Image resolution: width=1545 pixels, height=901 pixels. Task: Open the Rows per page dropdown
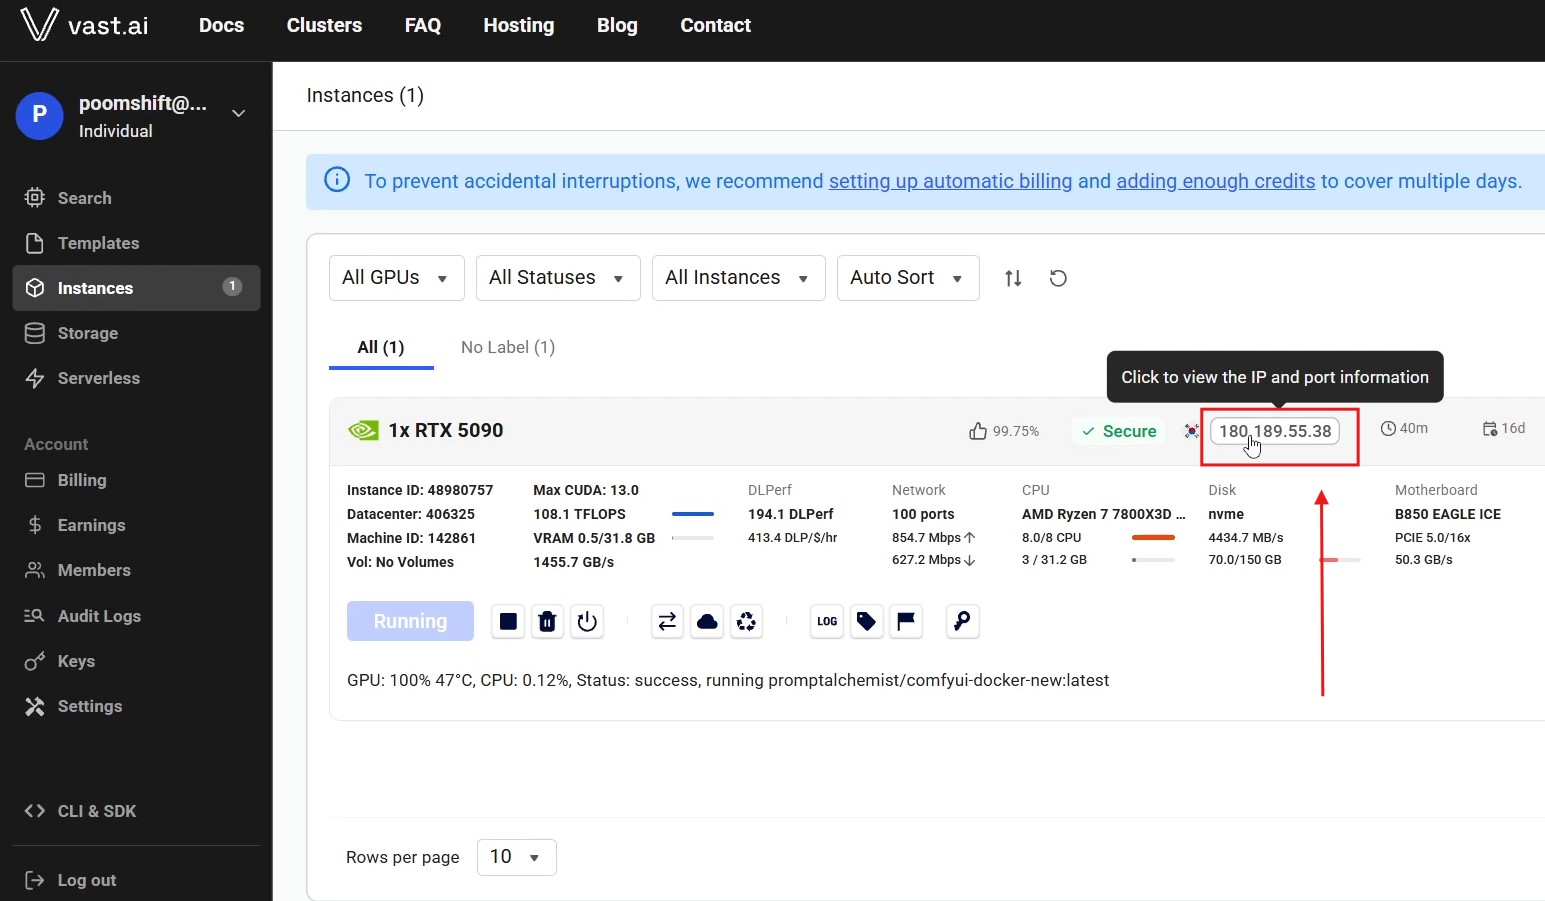517,857
